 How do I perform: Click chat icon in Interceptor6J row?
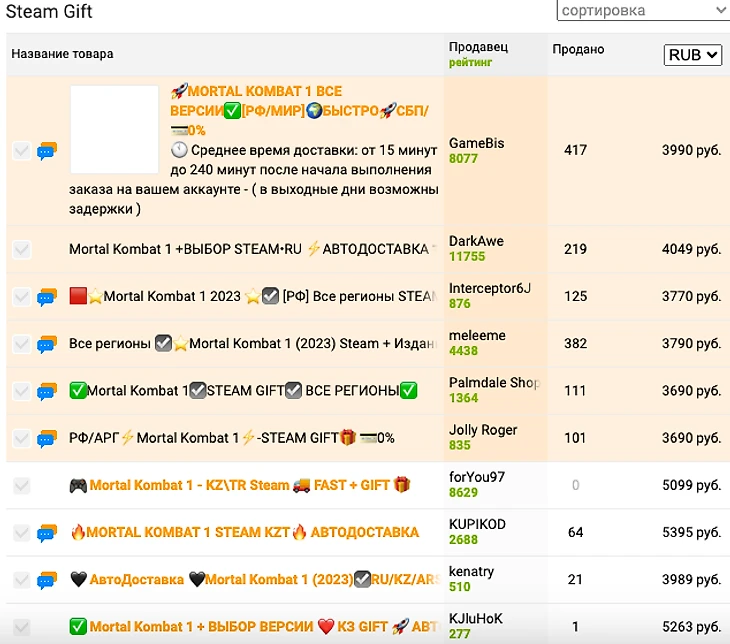click(46, 297)
